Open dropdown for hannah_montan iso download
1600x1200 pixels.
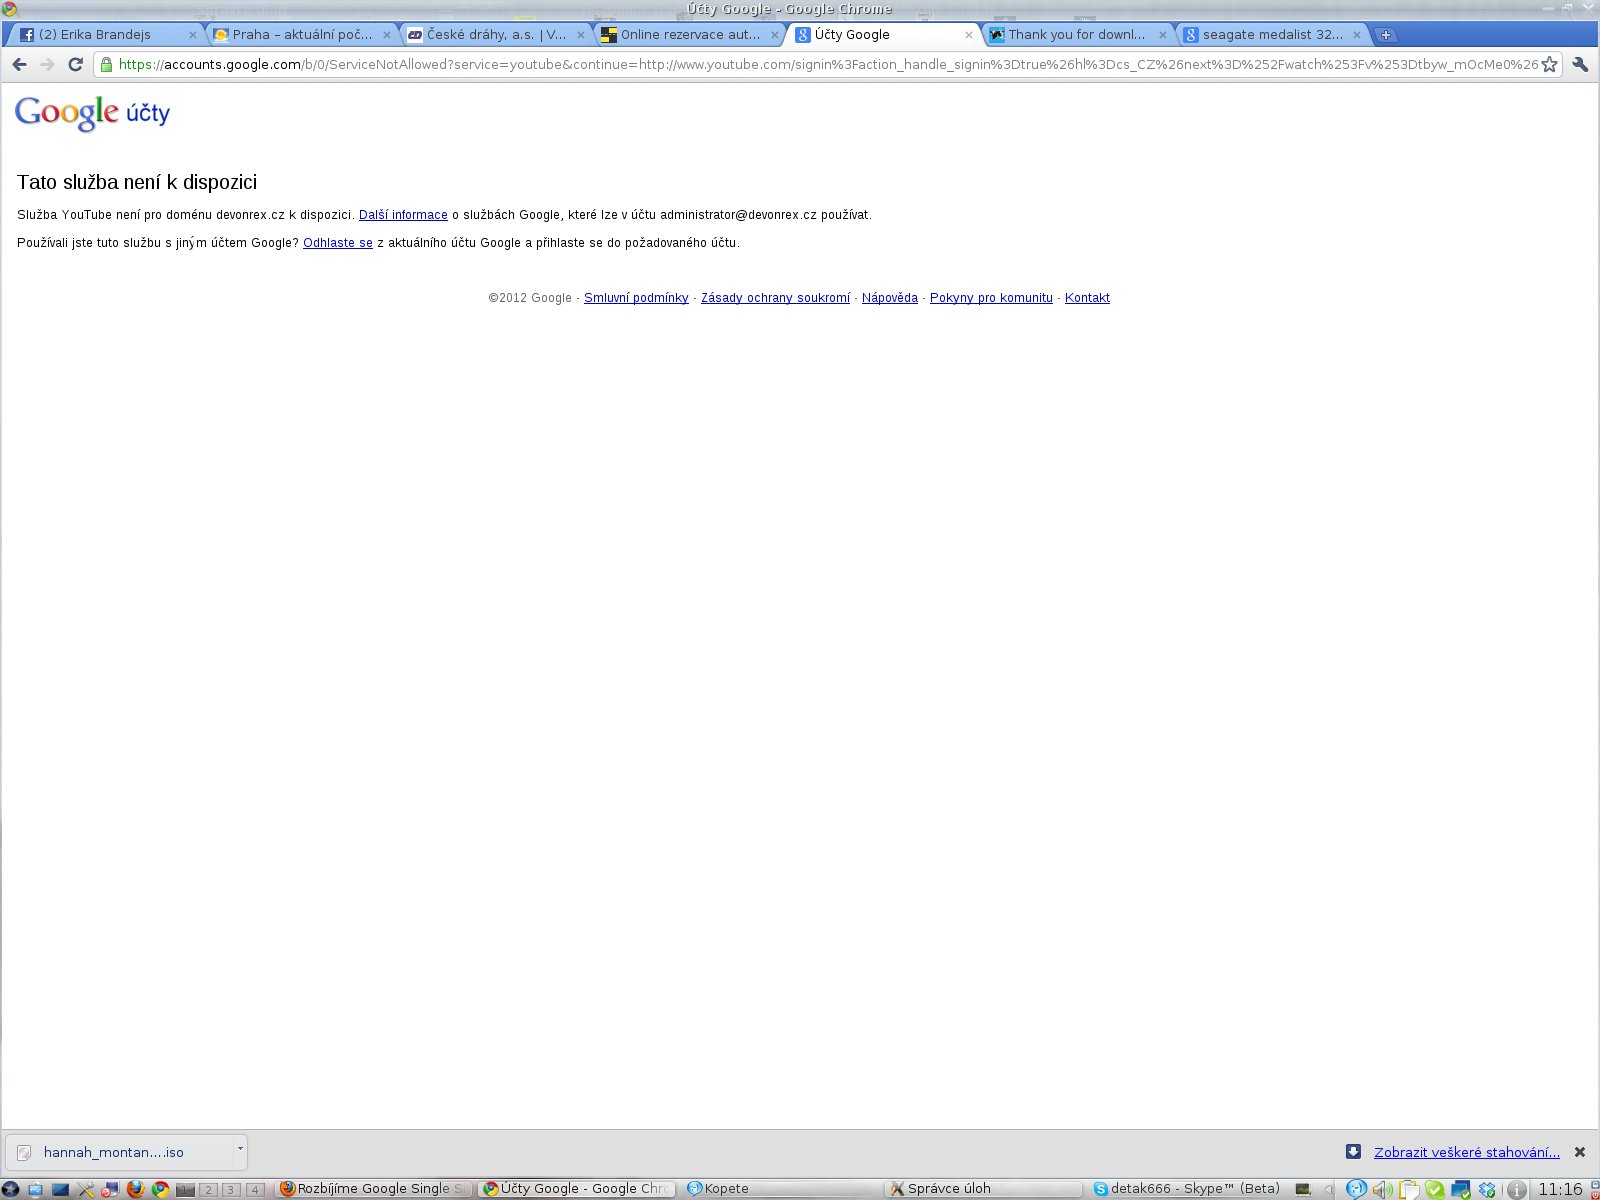[x=240, y=1150]
